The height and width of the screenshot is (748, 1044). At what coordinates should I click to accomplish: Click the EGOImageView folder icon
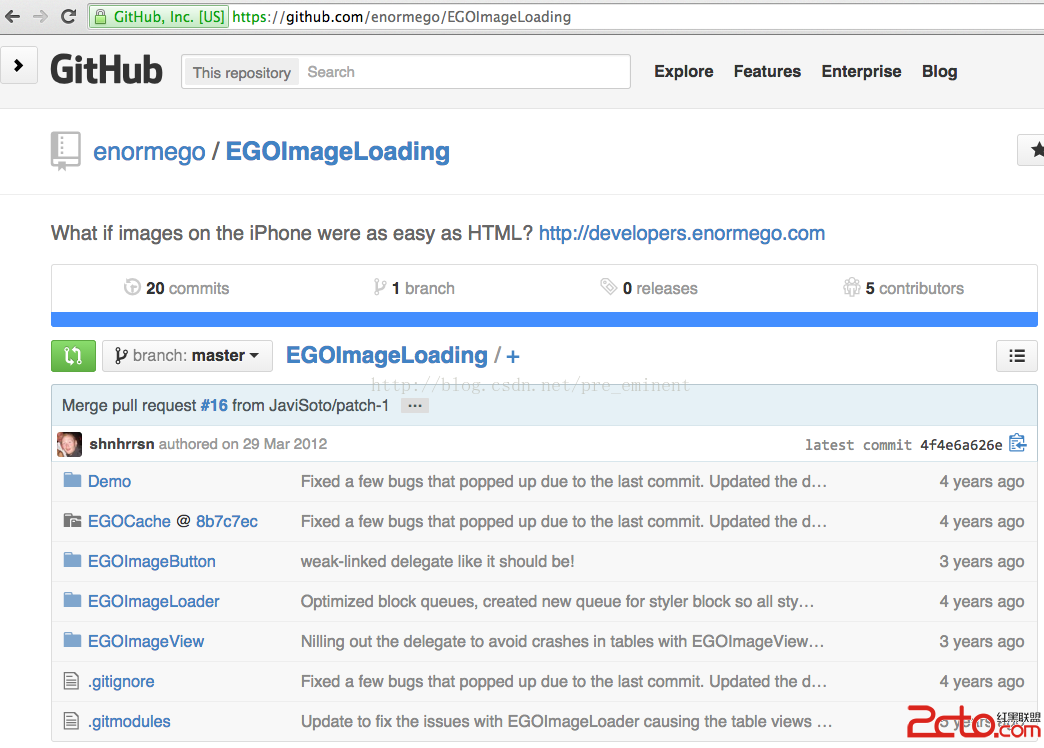(x=72, y=640)
